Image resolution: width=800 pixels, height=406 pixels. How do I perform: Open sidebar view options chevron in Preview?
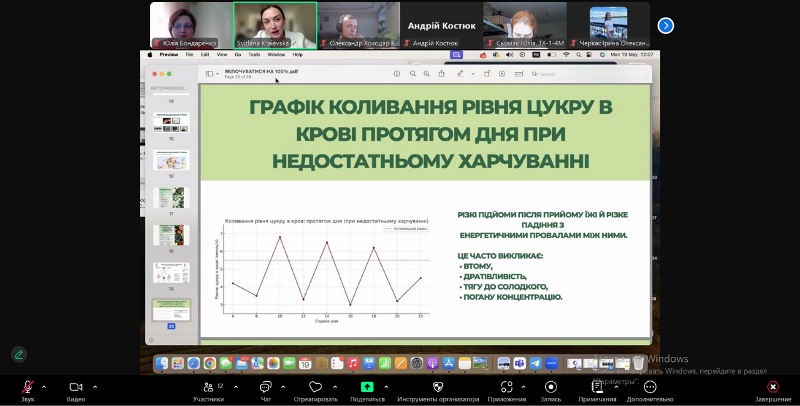tap(217, 74)
